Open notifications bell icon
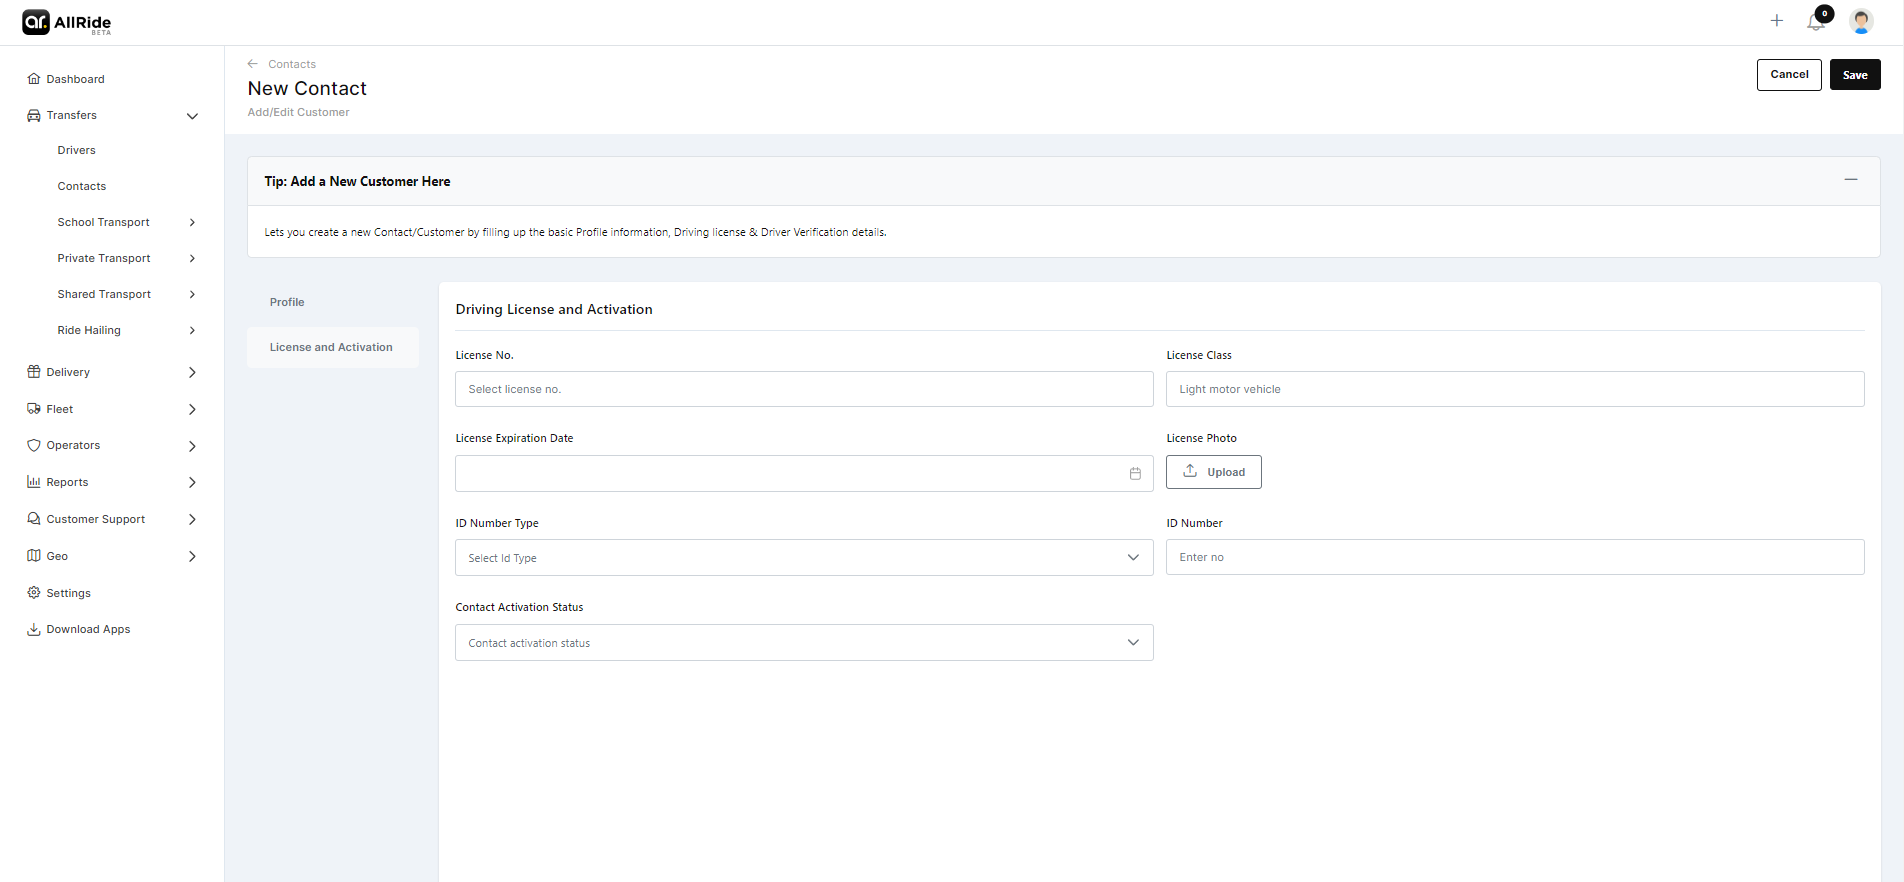The height and width of the screenshot is (882, 1904). (1816, 22)
